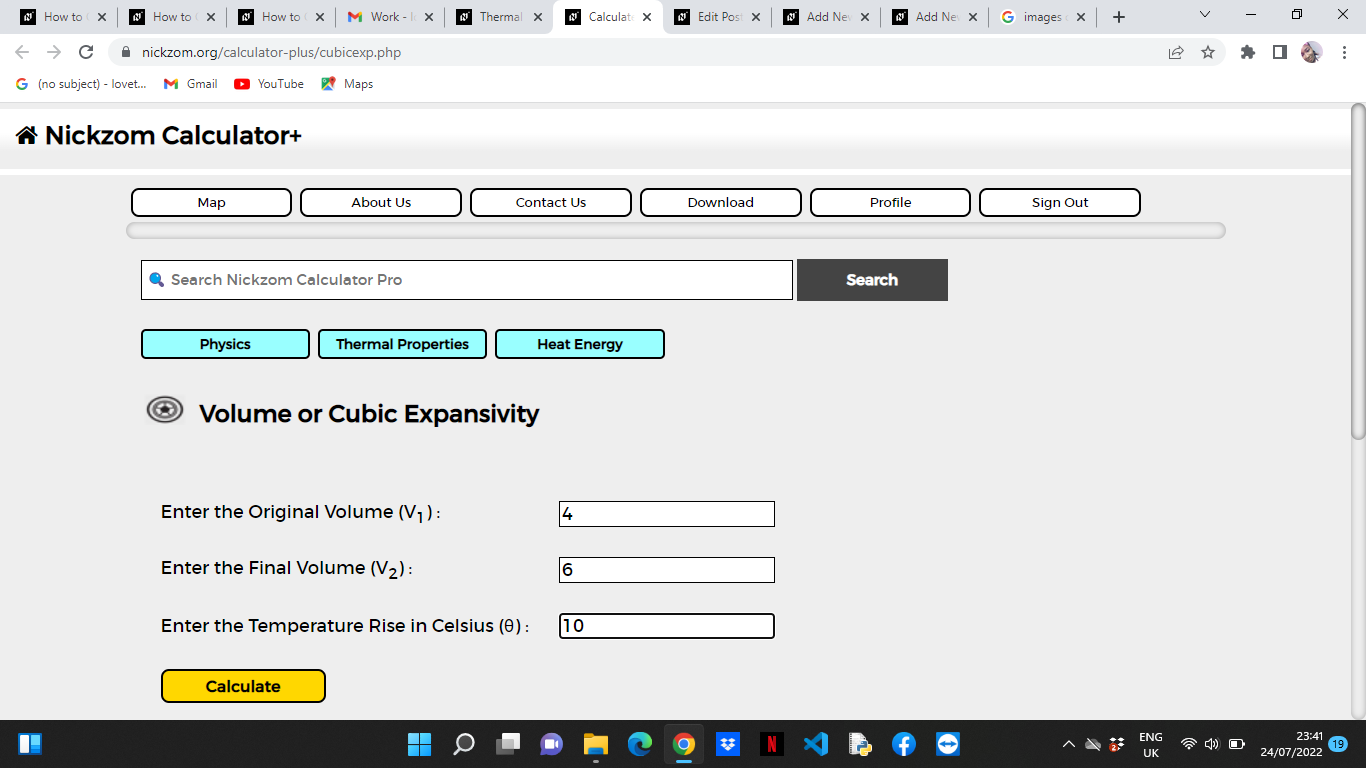Image resolution: width=1366 pixels, height=768 pixels.
Task: Open the YouTube bookmark
Action: tap(269, 84)
